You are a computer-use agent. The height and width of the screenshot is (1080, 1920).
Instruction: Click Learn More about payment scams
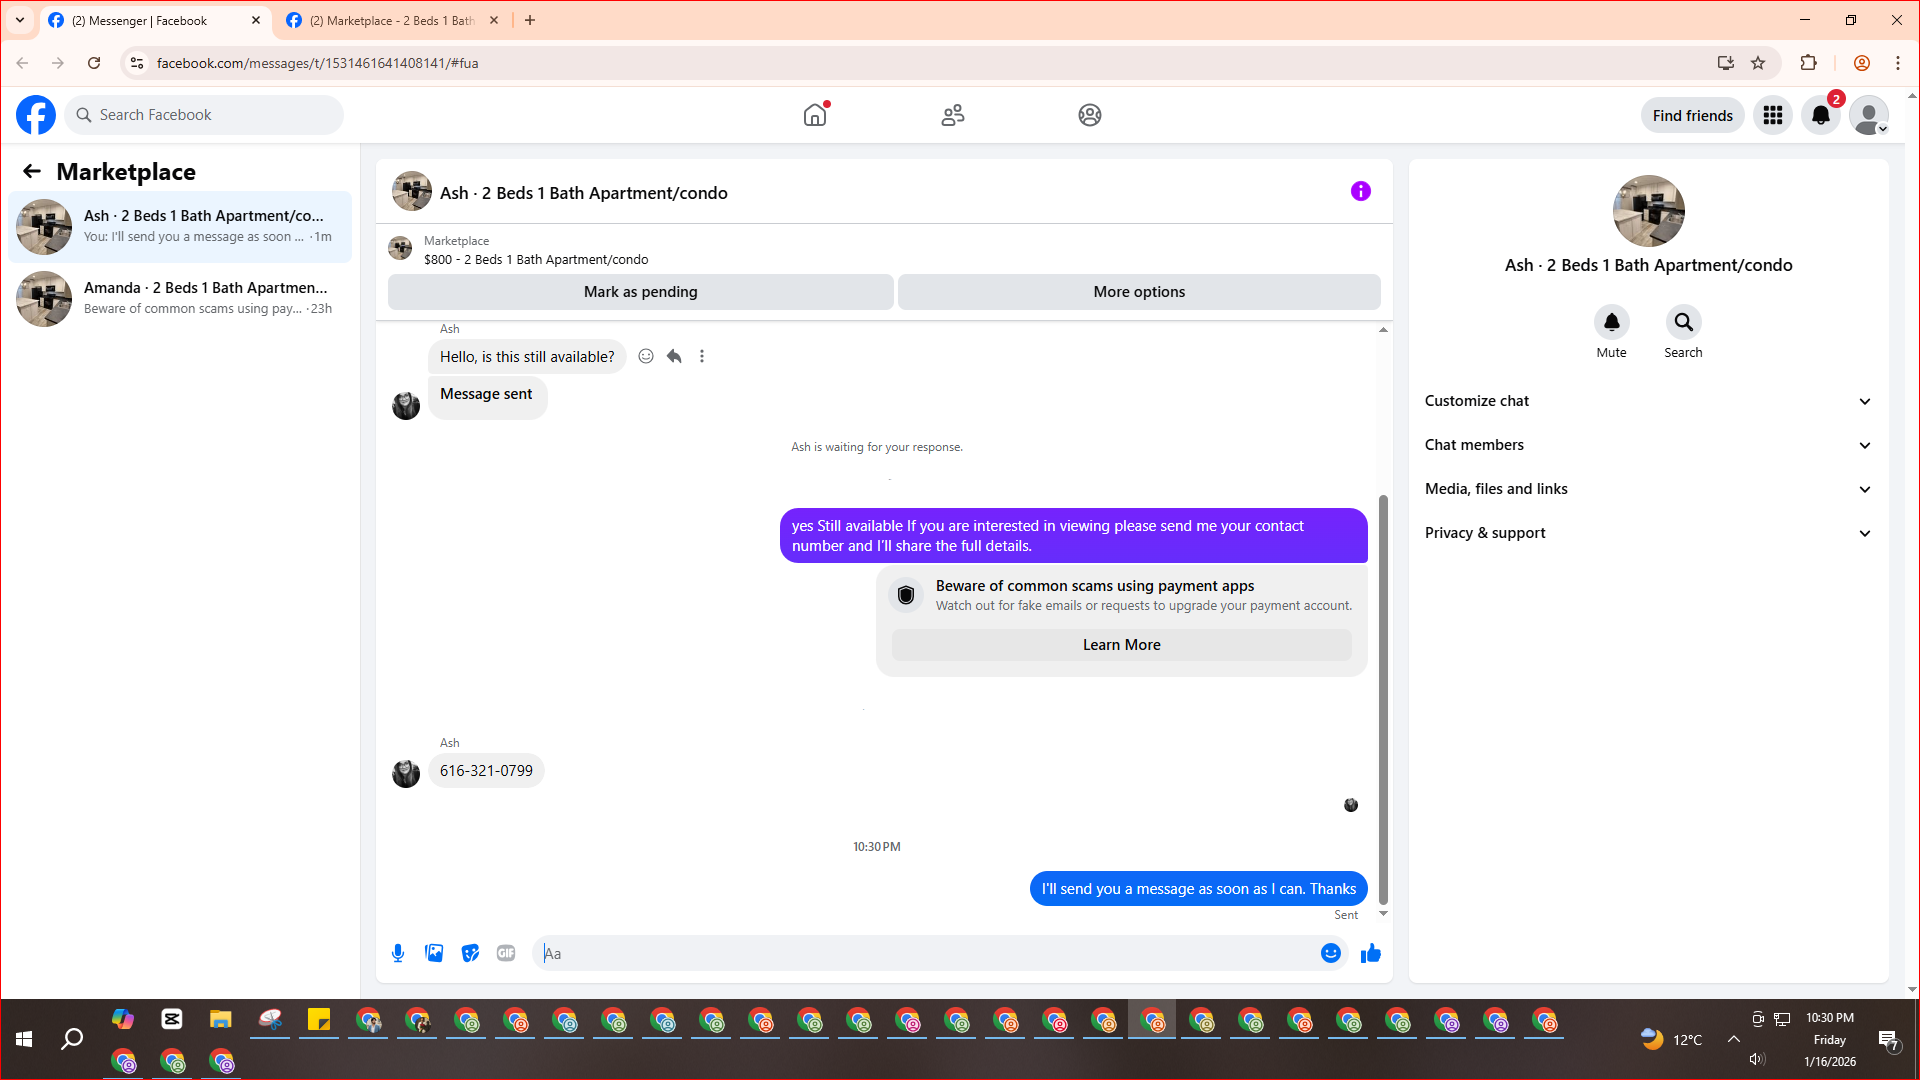1121,645
